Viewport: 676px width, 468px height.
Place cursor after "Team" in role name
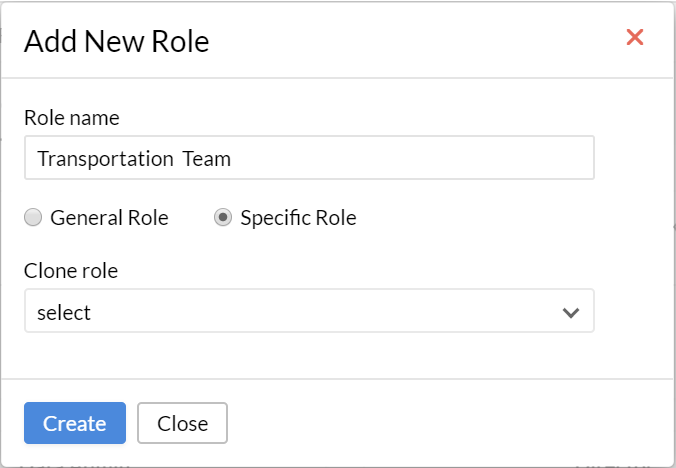[232, 159]
